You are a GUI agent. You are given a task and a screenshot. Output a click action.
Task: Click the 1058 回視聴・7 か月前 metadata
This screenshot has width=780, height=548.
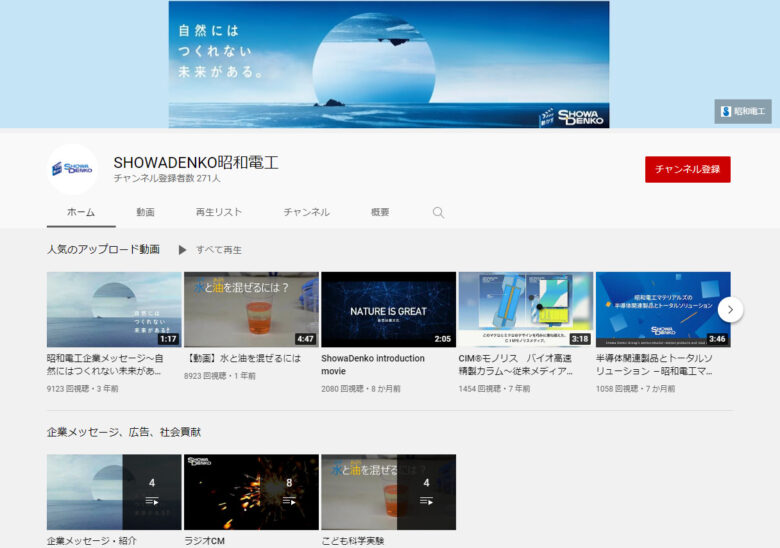click(635, 389)
